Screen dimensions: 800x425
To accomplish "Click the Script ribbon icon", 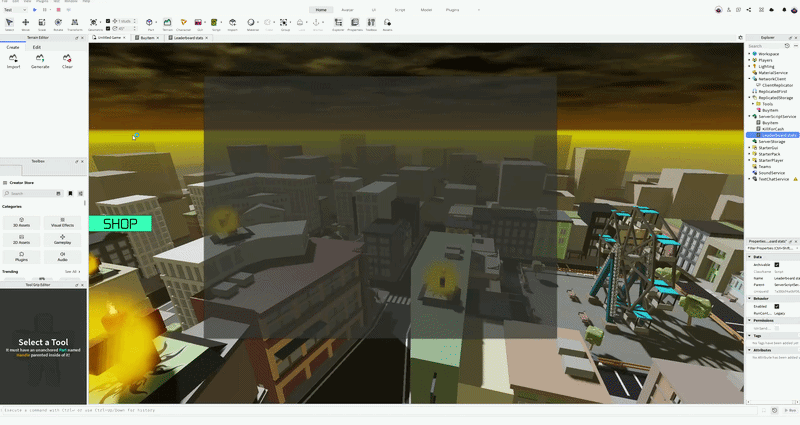I will tap(215, 24).
